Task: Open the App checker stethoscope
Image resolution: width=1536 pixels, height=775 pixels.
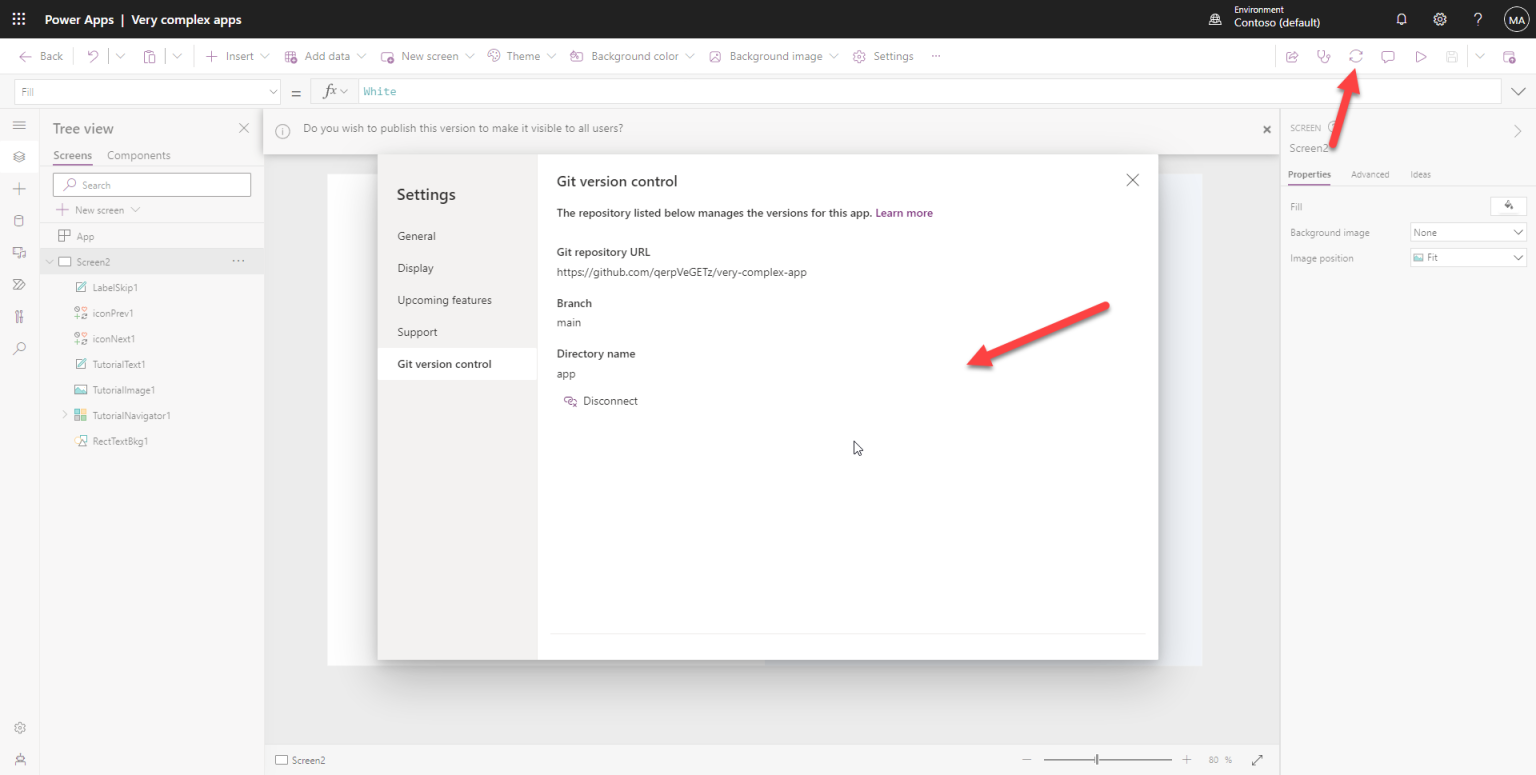Action: coord(1324,56)
